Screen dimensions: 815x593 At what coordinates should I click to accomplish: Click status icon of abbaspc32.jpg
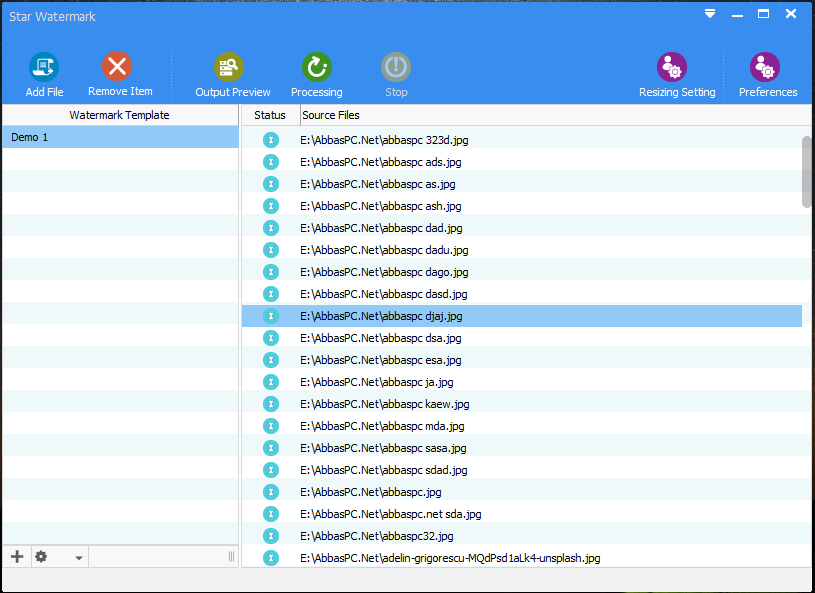click(271, 536)
